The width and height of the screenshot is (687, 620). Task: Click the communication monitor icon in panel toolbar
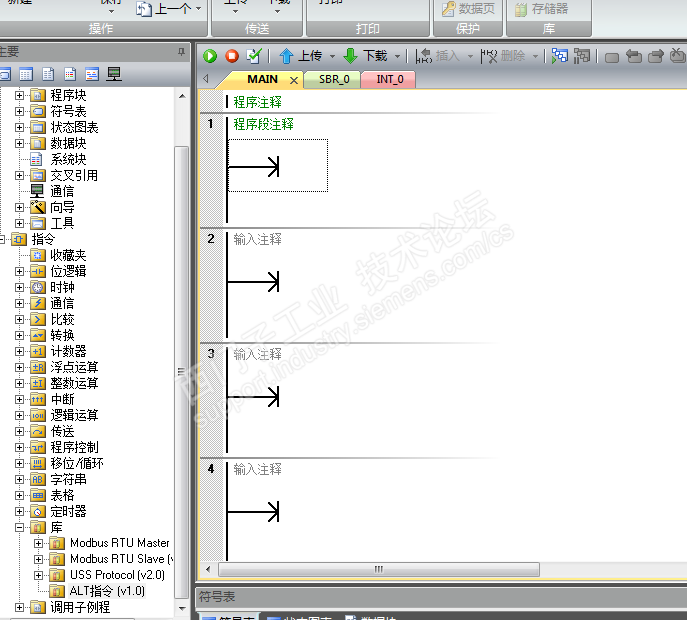(x=114, y=74)
